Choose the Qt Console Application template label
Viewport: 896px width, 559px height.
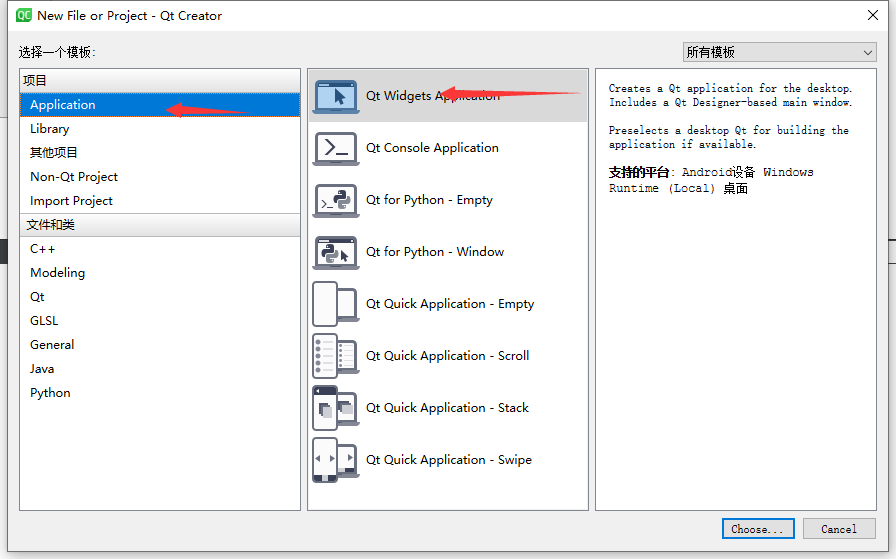(x=432, y=148)
